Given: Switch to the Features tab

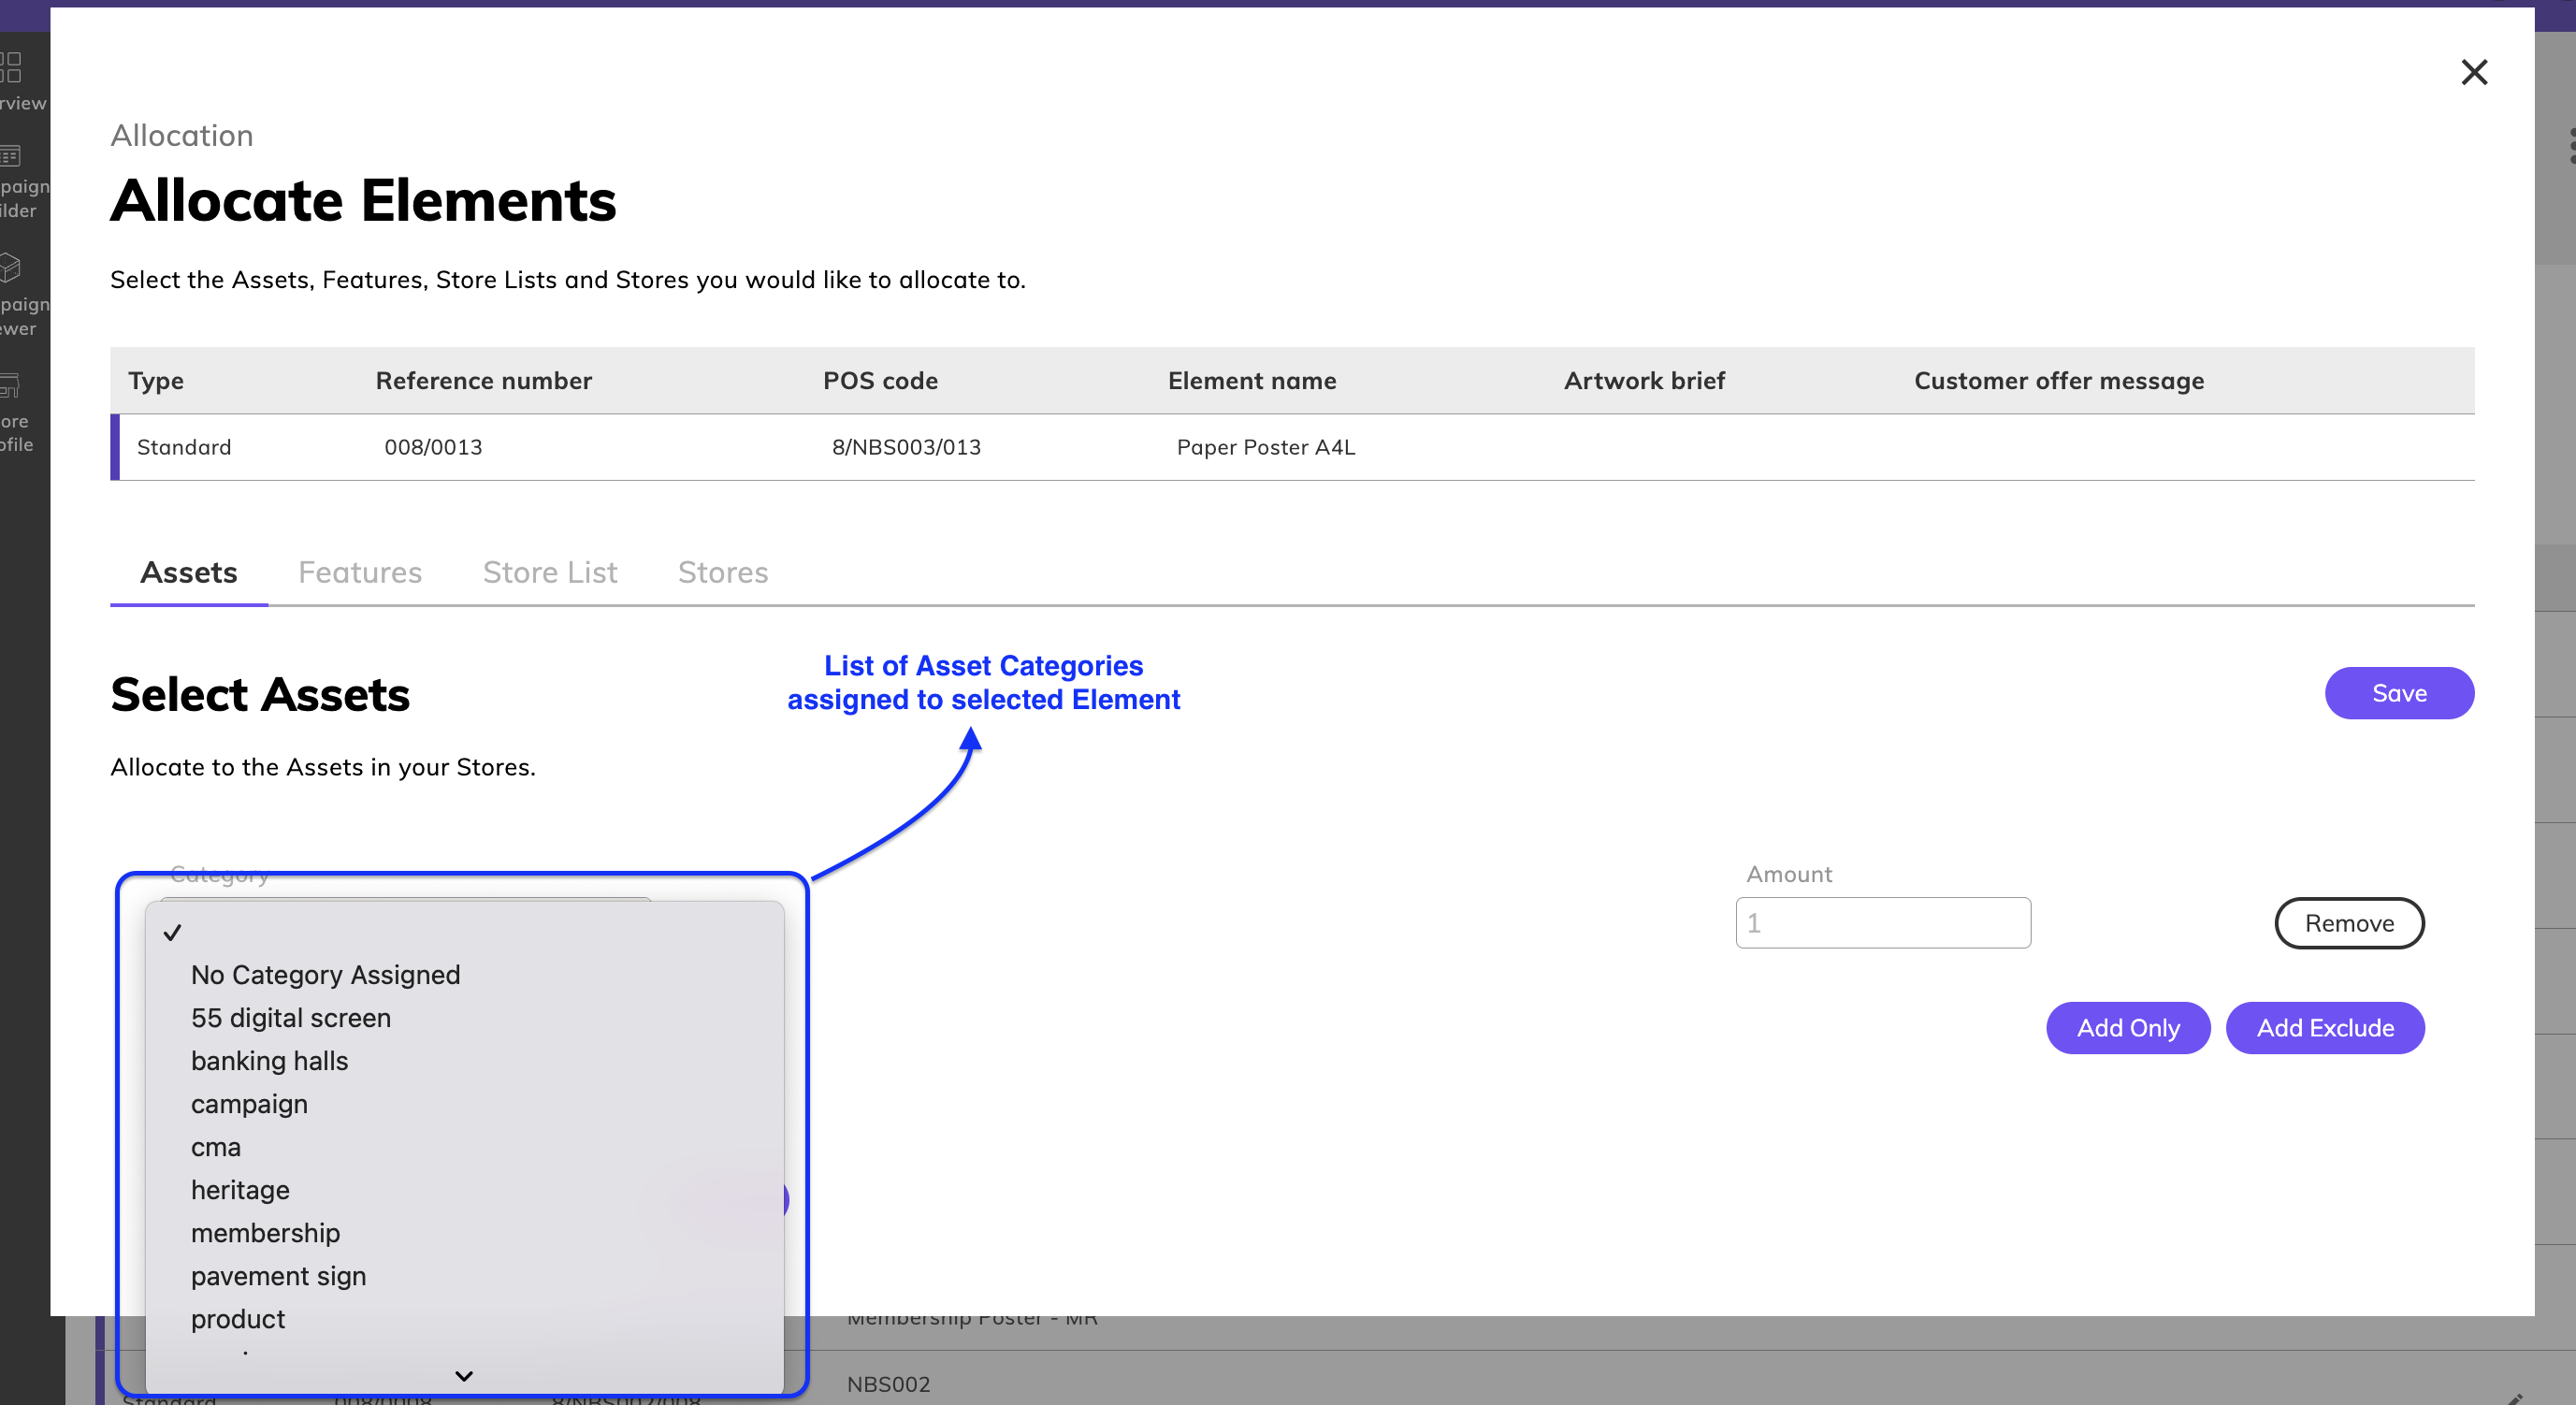Looking at the screenshot, I should (360, 572).
